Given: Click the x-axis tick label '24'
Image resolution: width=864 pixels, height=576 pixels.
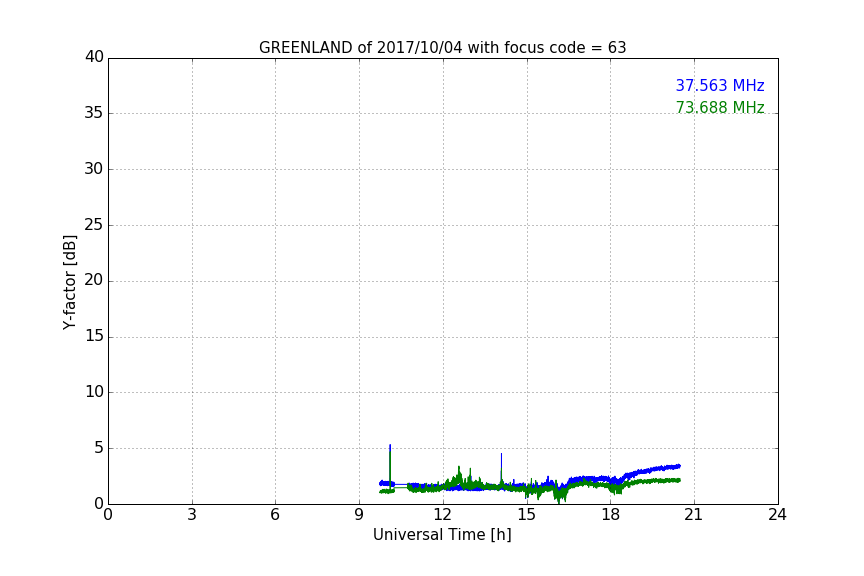Looking at the screenshot, I should pos(777,515).
